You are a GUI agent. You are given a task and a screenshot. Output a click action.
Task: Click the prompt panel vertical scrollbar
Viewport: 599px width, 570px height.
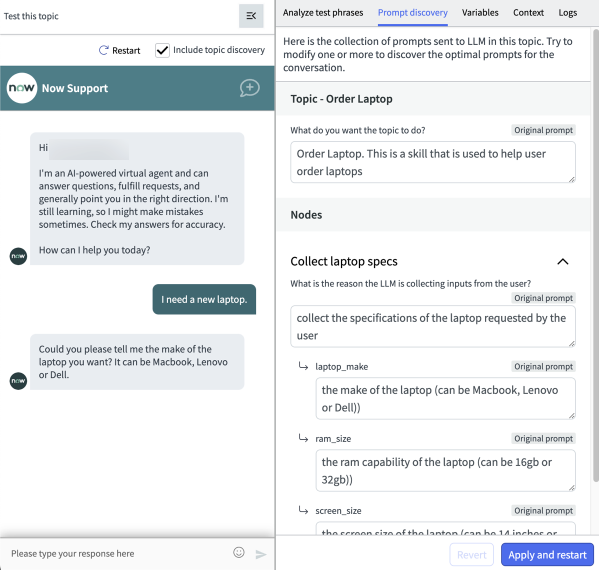(x=596, y=254)
